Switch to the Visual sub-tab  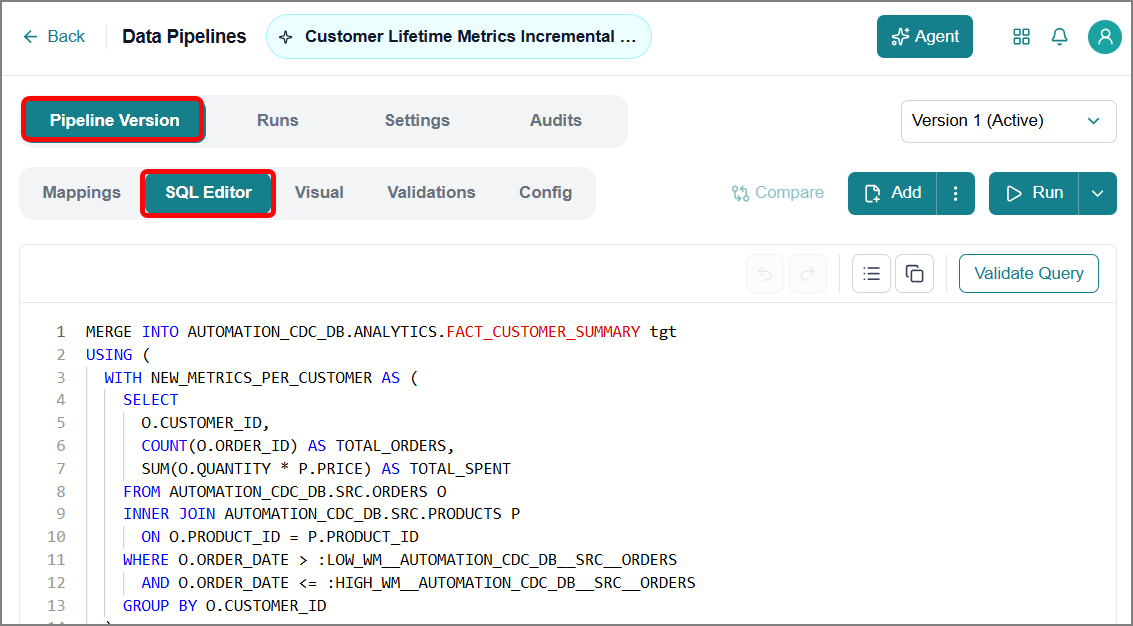coord(319,192)
